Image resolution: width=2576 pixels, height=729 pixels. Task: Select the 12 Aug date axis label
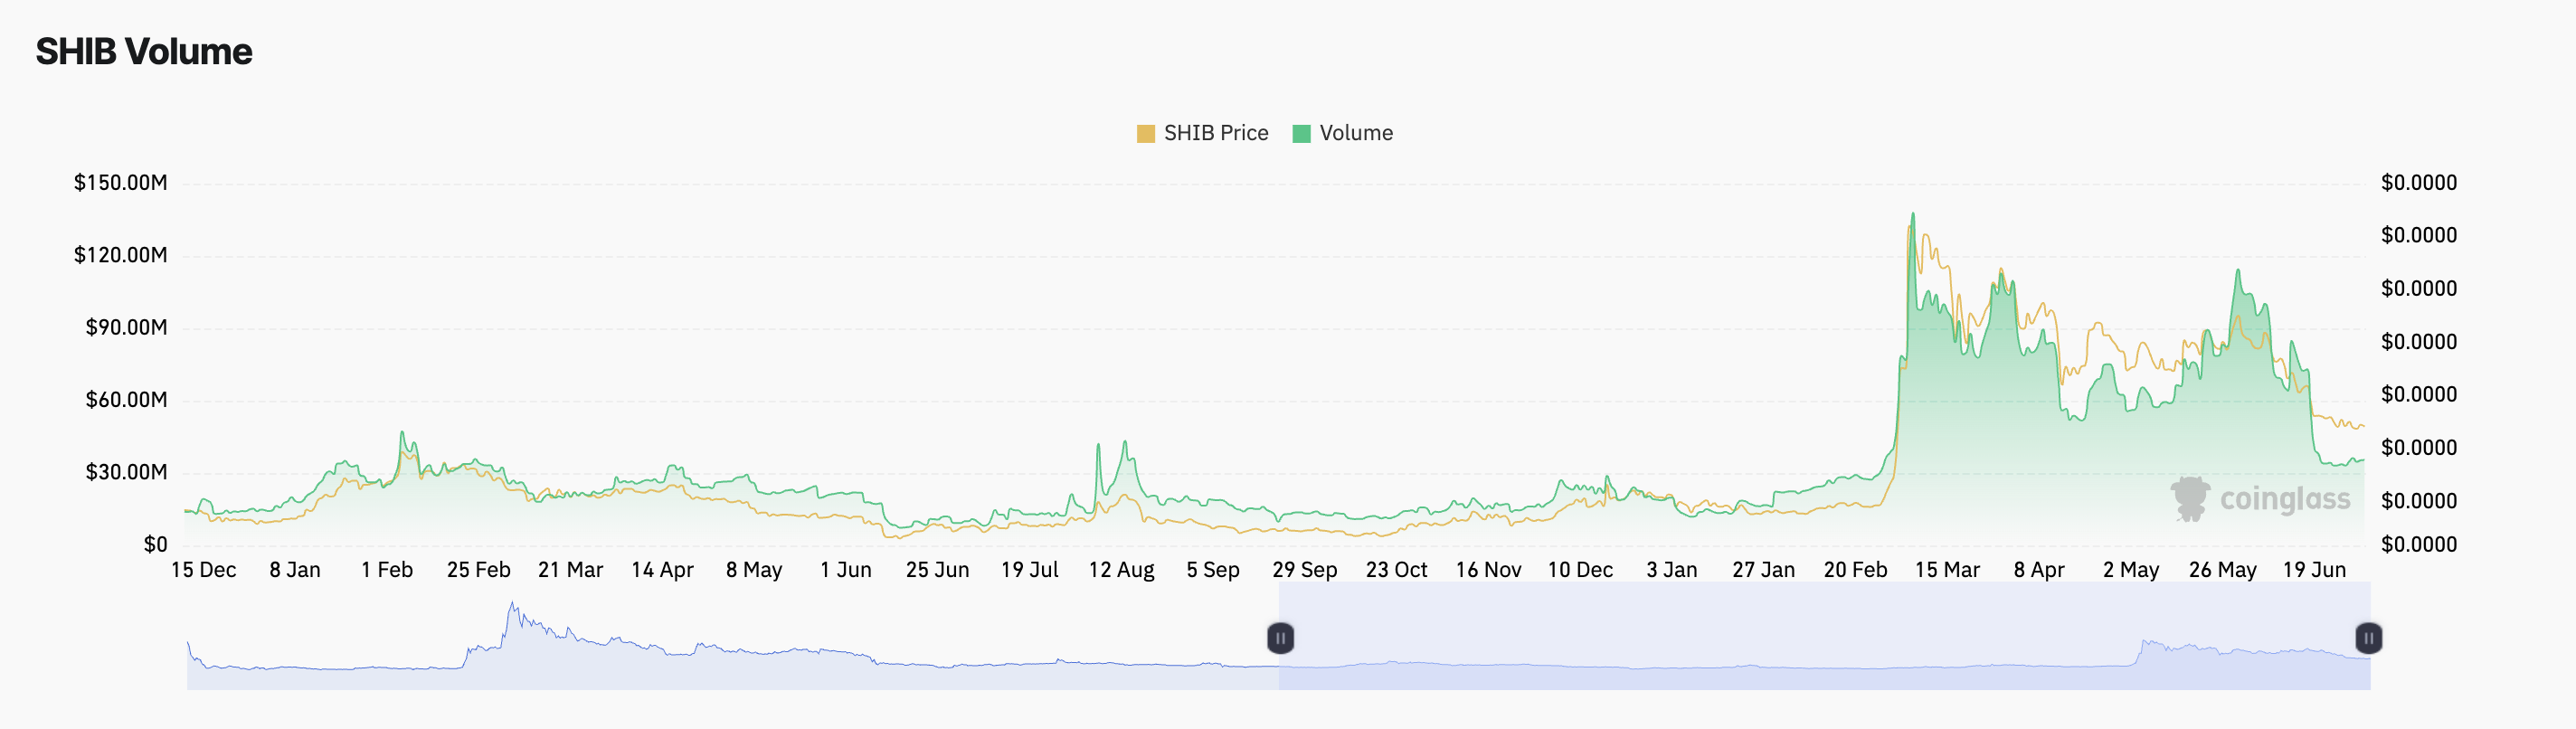tap(1121, 570)
